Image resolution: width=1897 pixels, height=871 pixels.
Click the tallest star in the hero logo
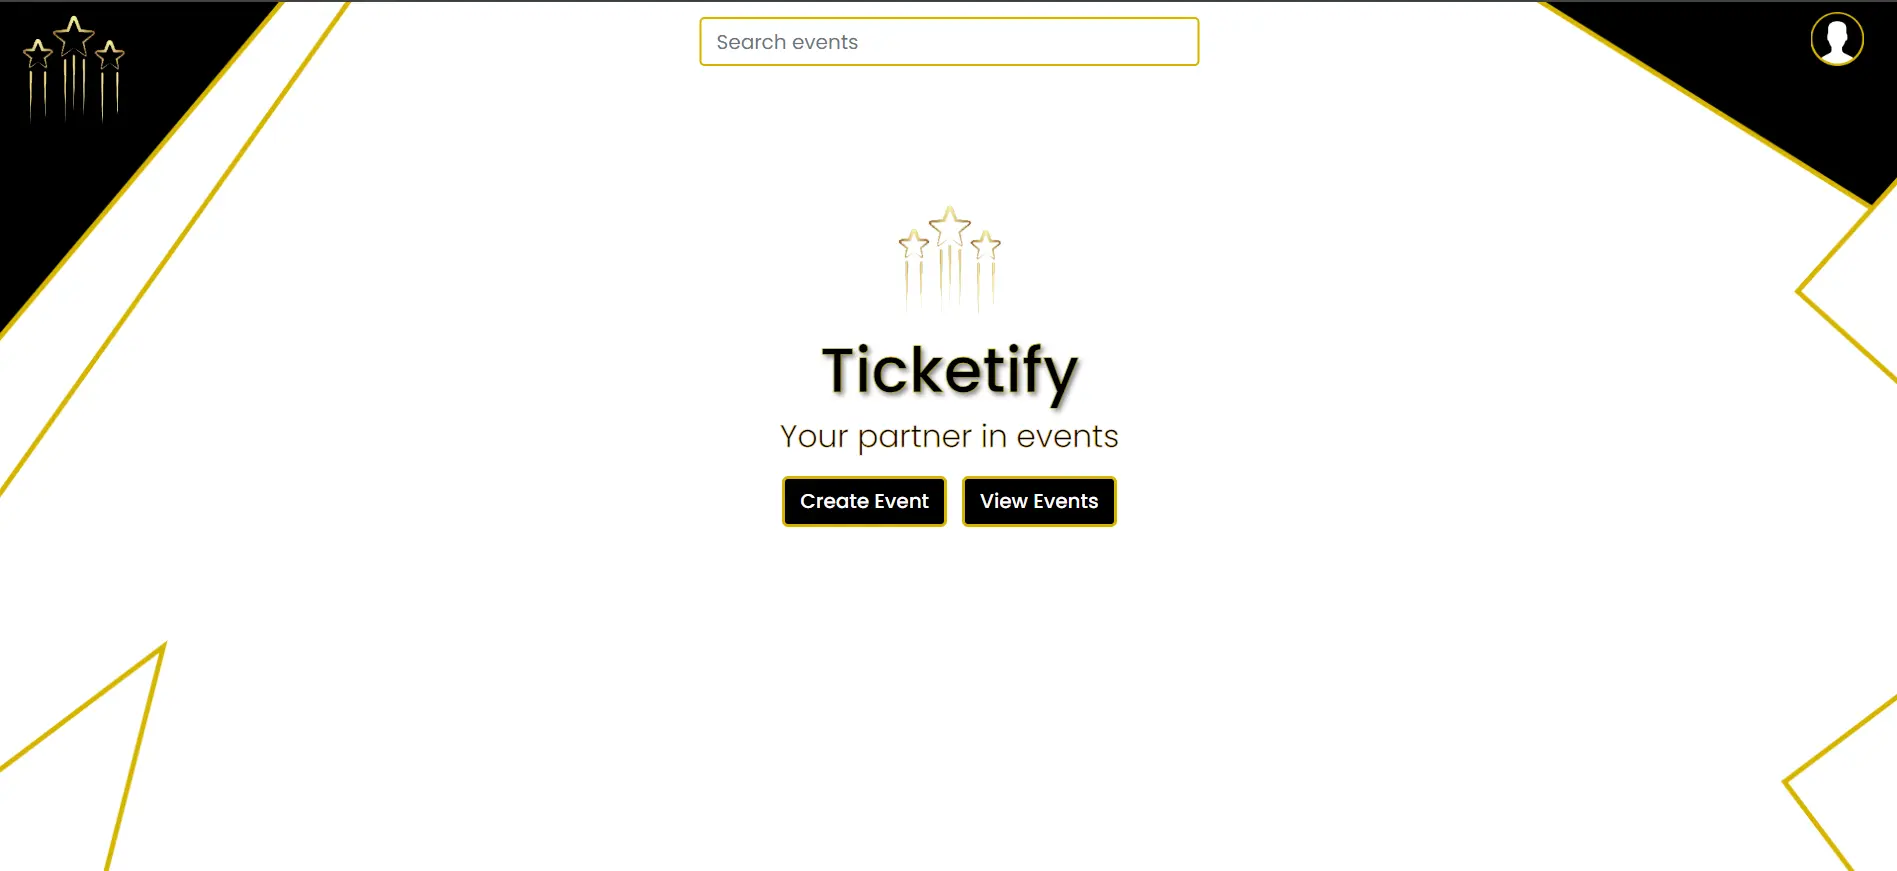click(x=949, y=227)
